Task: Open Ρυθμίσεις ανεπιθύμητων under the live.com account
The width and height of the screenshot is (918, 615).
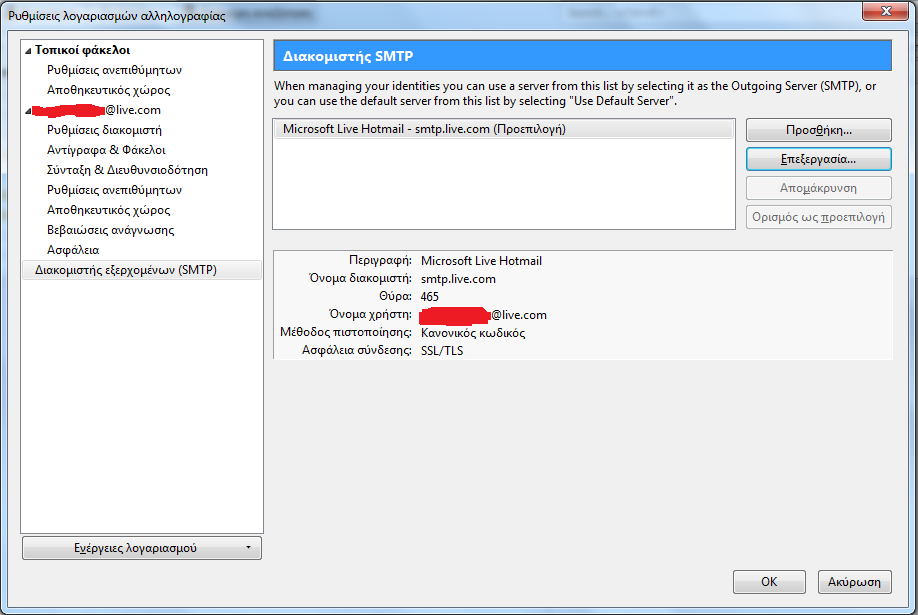Action: [x=114, y=189]
